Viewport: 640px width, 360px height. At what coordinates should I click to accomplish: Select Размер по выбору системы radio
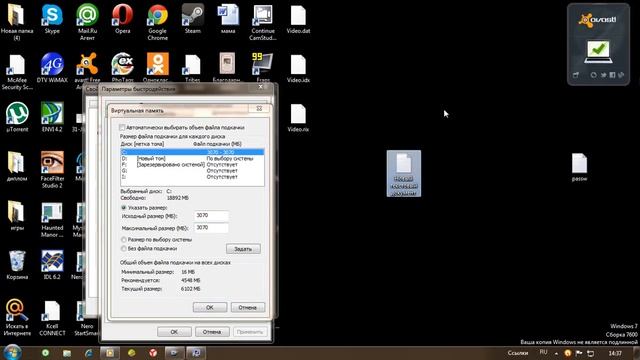tap(124, 240)
